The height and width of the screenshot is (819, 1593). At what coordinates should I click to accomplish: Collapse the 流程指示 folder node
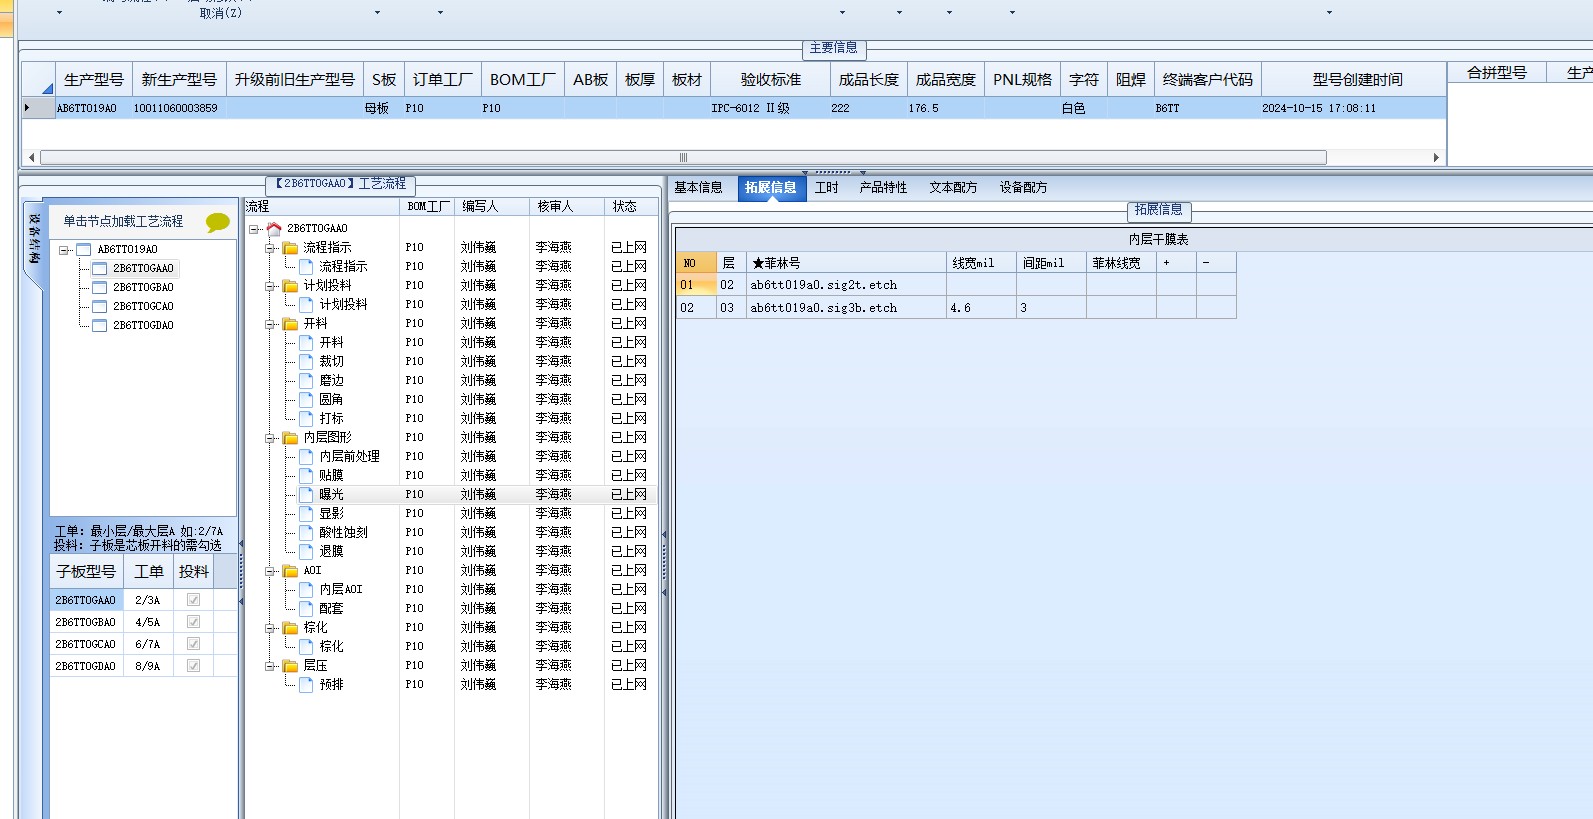(270, 248)
